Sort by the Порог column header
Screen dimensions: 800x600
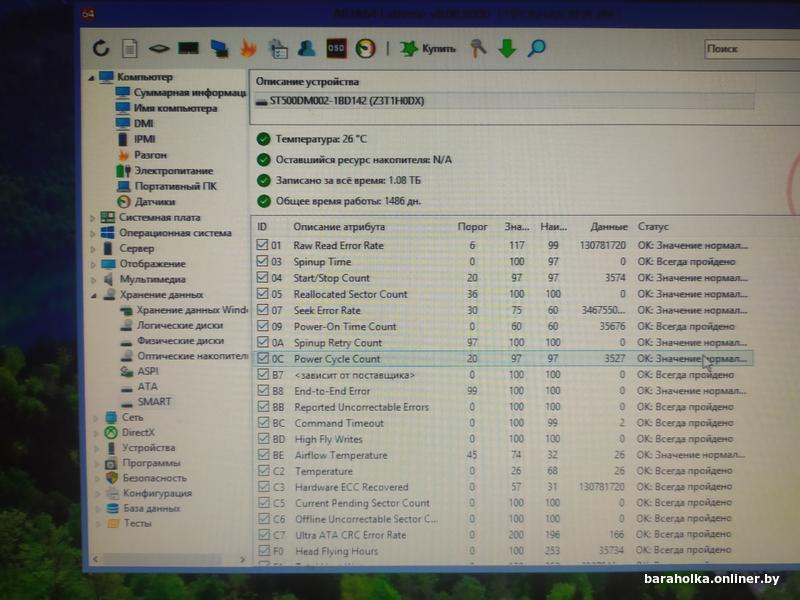click(x=472, y=227)
